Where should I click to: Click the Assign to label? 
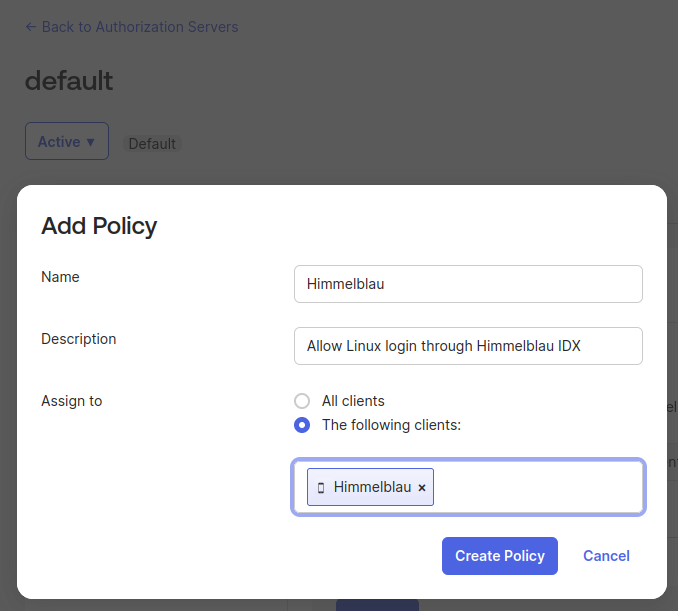point(72,401)
